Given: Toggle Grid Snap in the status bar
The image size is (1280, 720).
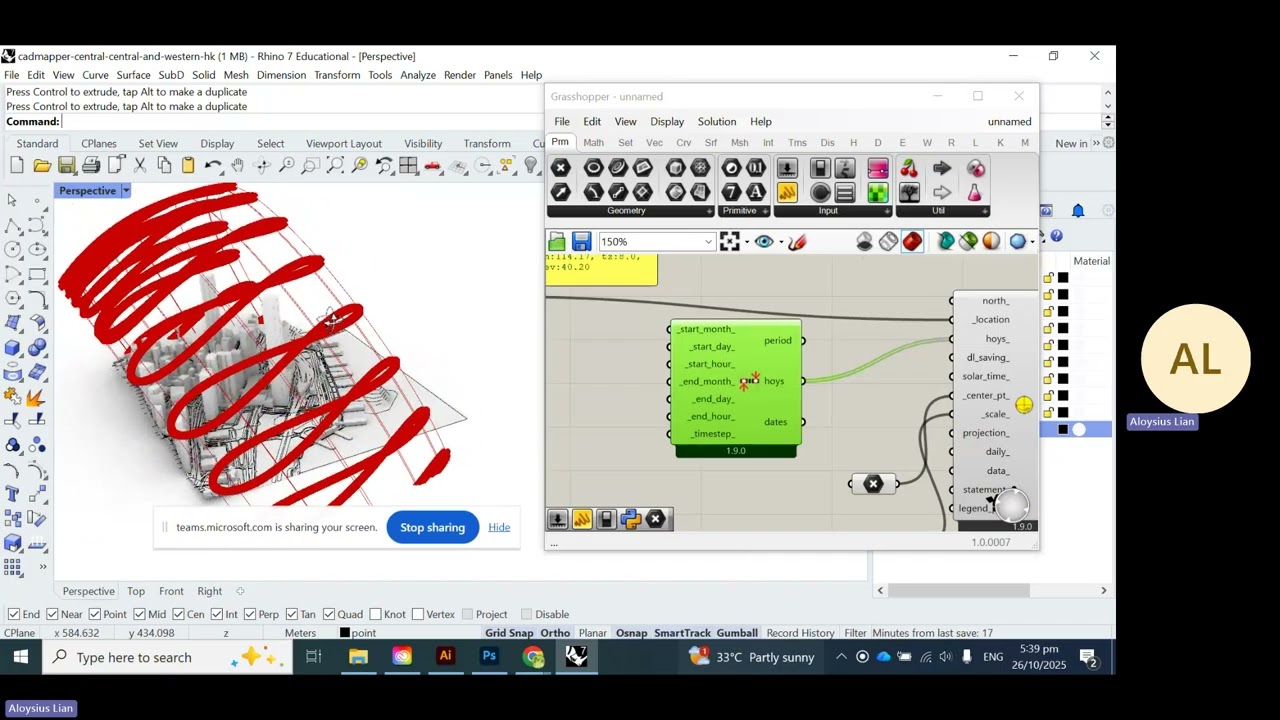Looking at the screenshot, I should coord(509,633).
